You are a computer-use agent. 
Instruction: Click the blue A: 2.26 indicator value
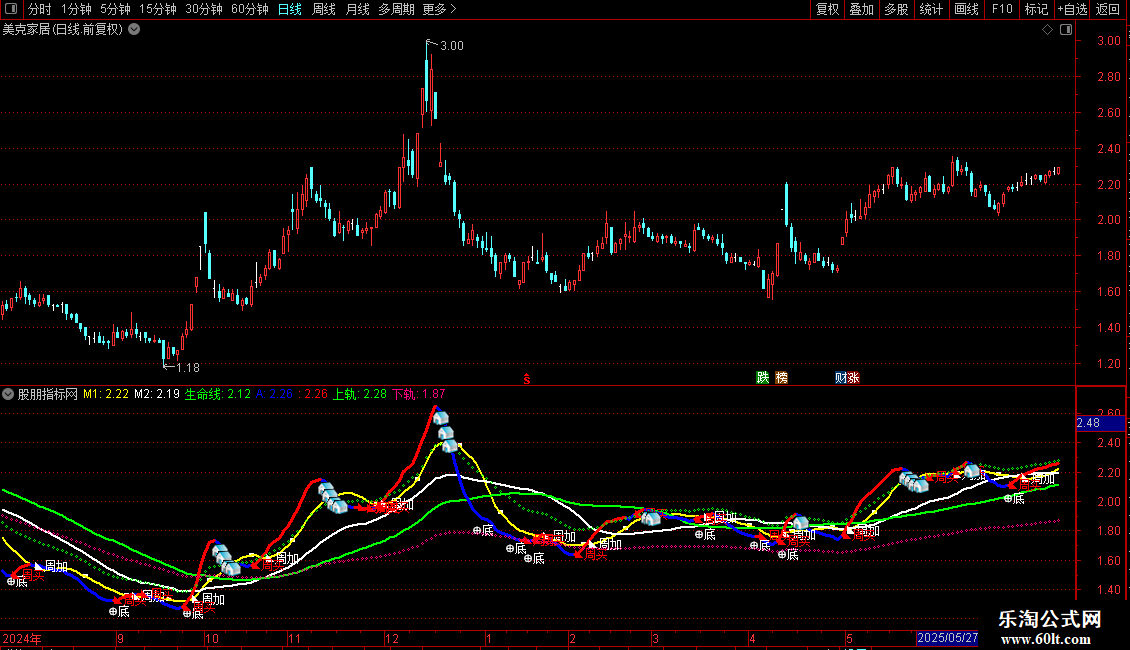tap(275, 394)
